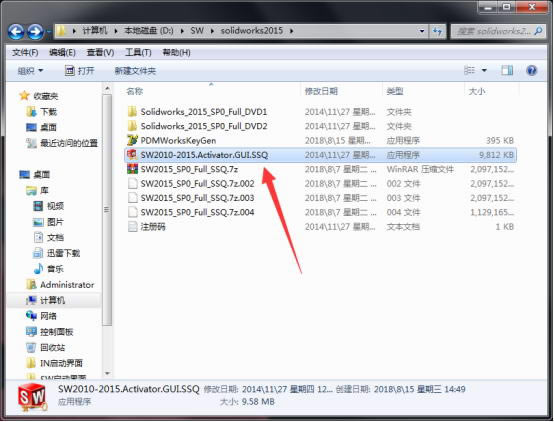This screenshot has height=422, width=554.
Task: Open the help question mark icon
Action: [531, 70]
